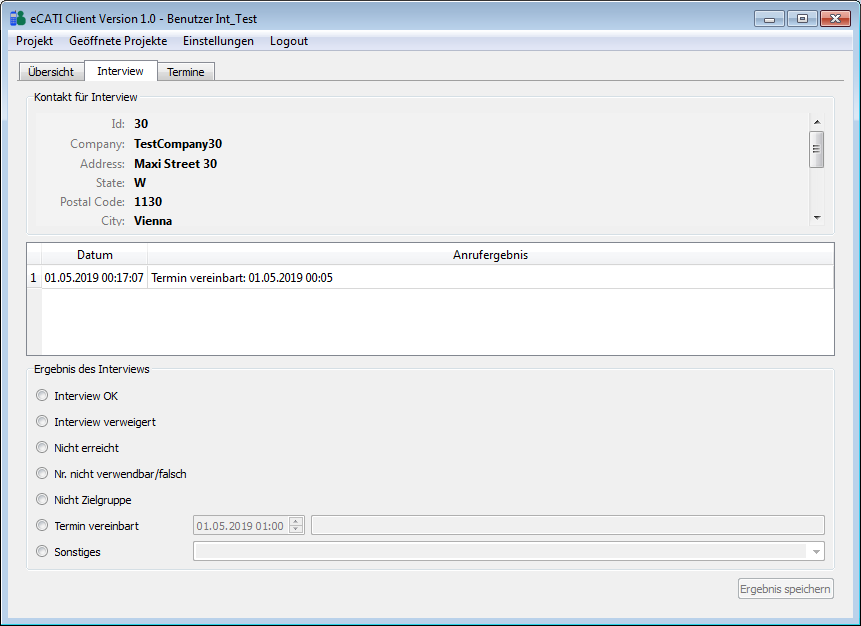The image size is (861, 626).
Task: Click the eCATI app icon in title bar
Action: click(17, 18)
